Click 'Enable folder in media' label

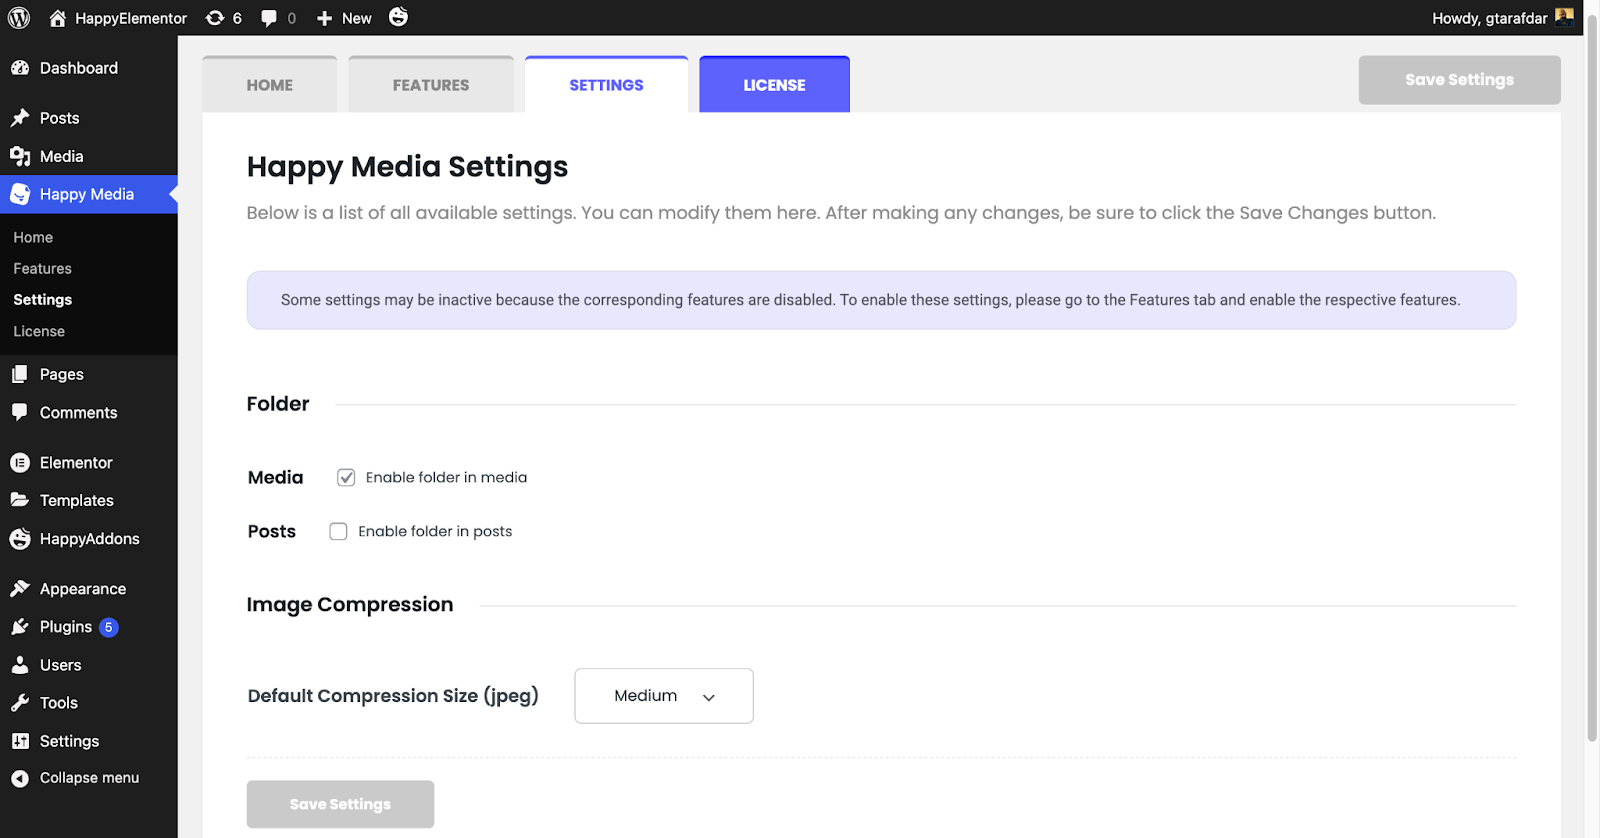tap(446, 477)
